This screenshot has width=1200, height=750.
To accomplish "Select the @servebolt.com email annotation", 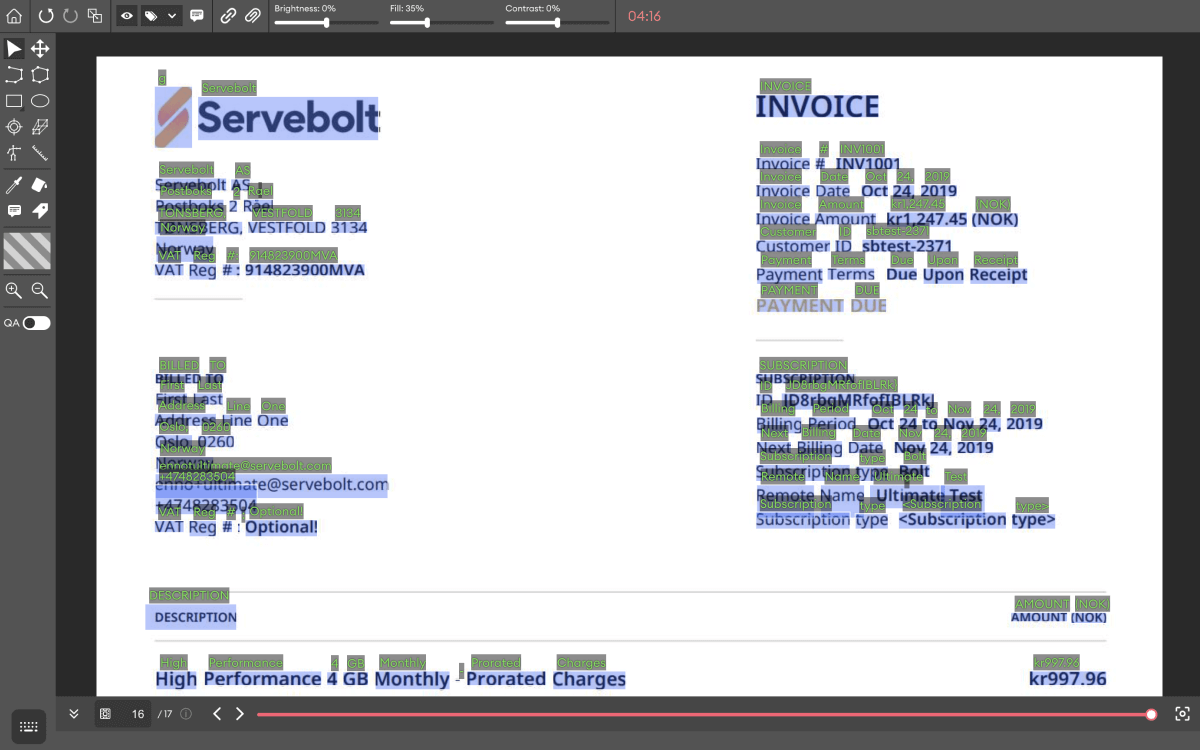I will 271,485.
